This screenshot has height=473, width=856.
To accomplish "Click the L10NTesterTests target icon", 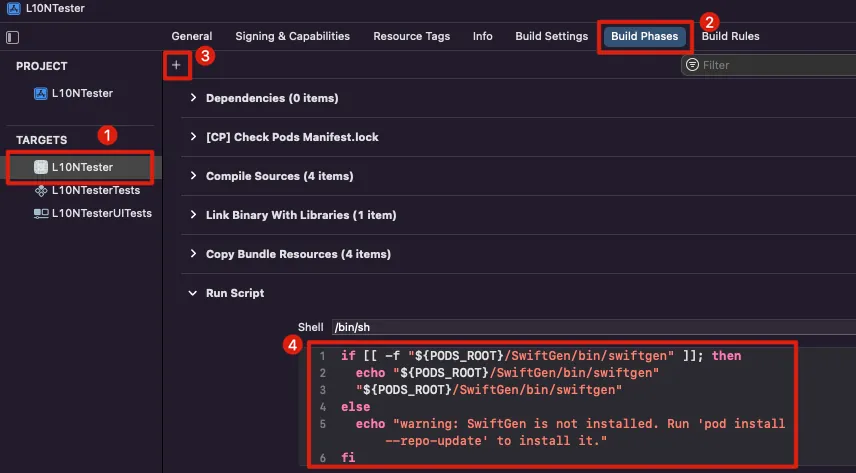I will 41,190.
